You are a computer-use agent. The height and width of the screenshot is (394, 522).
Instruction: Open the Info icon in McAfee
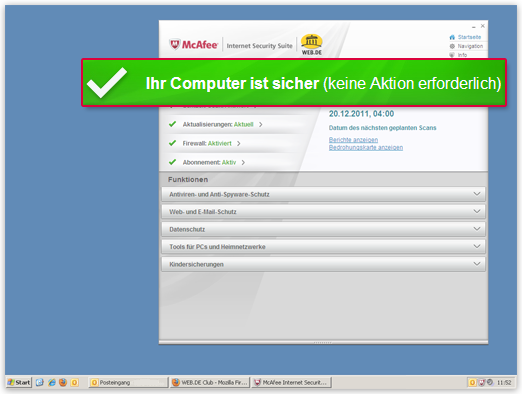coord(452,55)
